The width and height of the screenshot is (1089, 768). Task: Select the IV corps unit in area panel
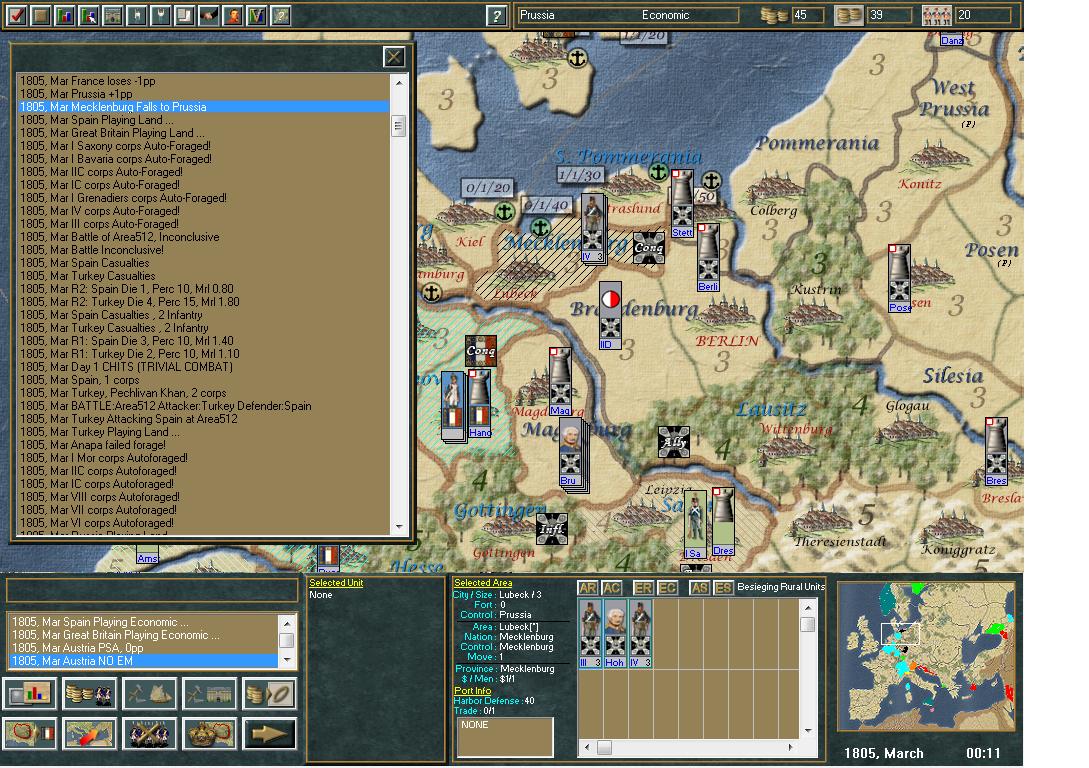pos(640,634)
